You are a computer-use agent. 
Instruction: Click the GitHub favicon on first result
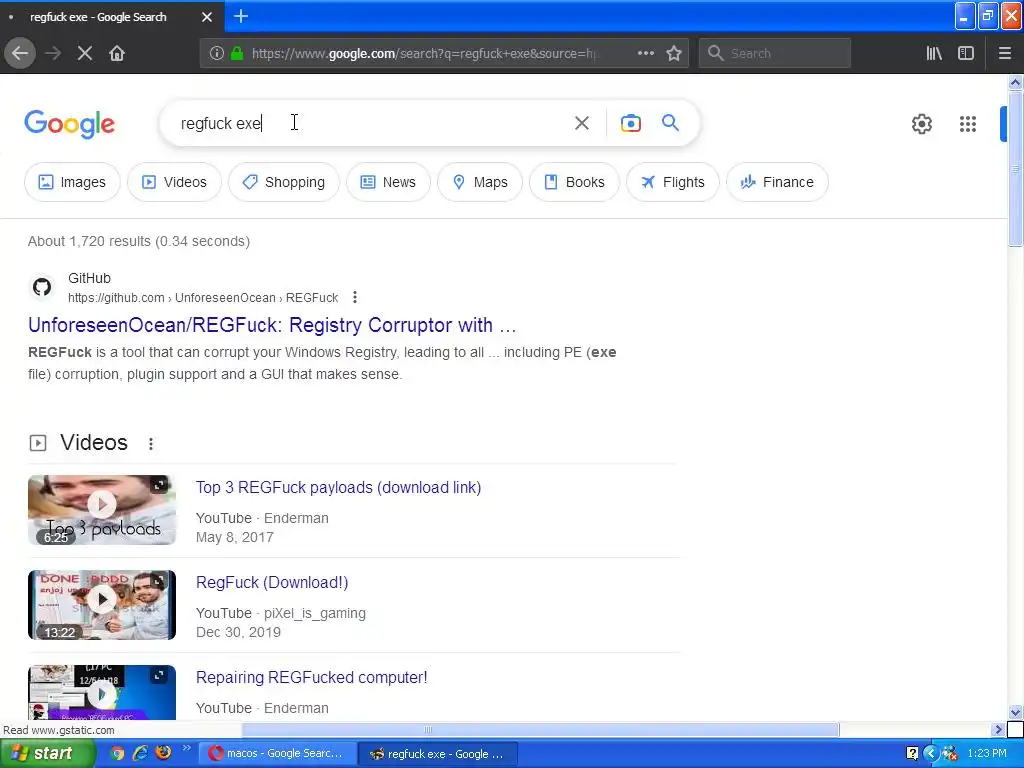tap(42, 287)
